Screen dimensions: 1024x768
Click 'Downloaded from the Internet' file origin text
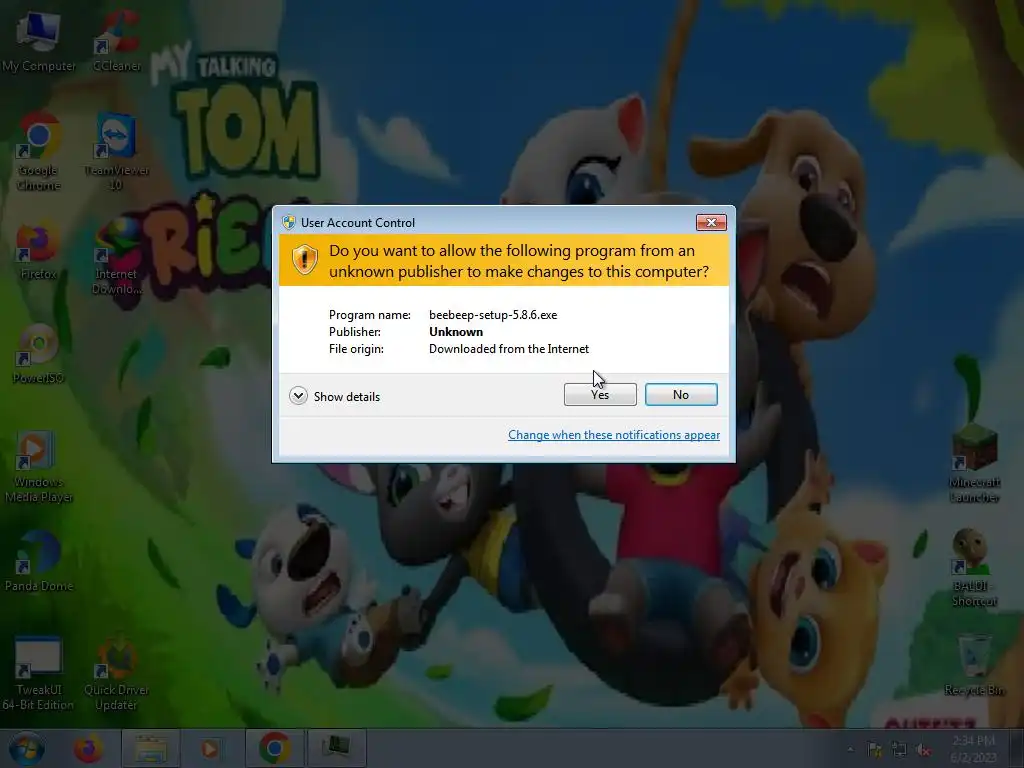point(509,349)
